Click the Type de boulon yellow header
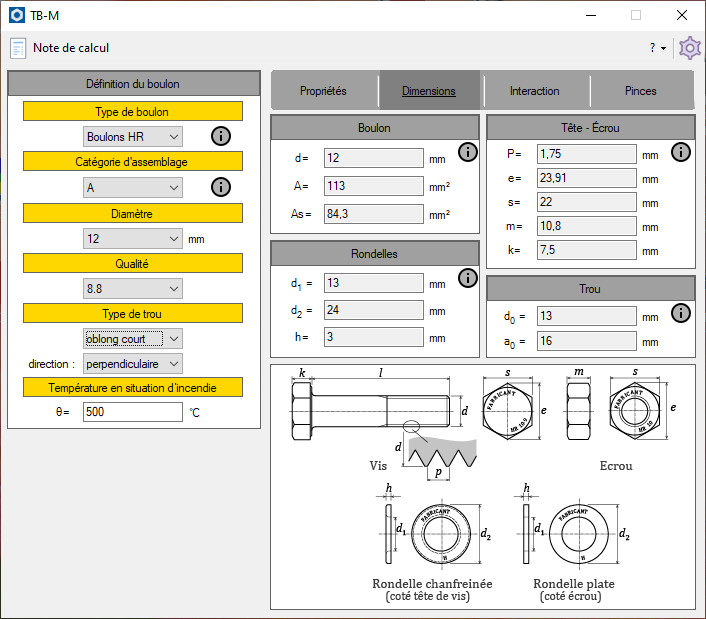The width and height of the screenshot is (706, 619). [133, 111]
